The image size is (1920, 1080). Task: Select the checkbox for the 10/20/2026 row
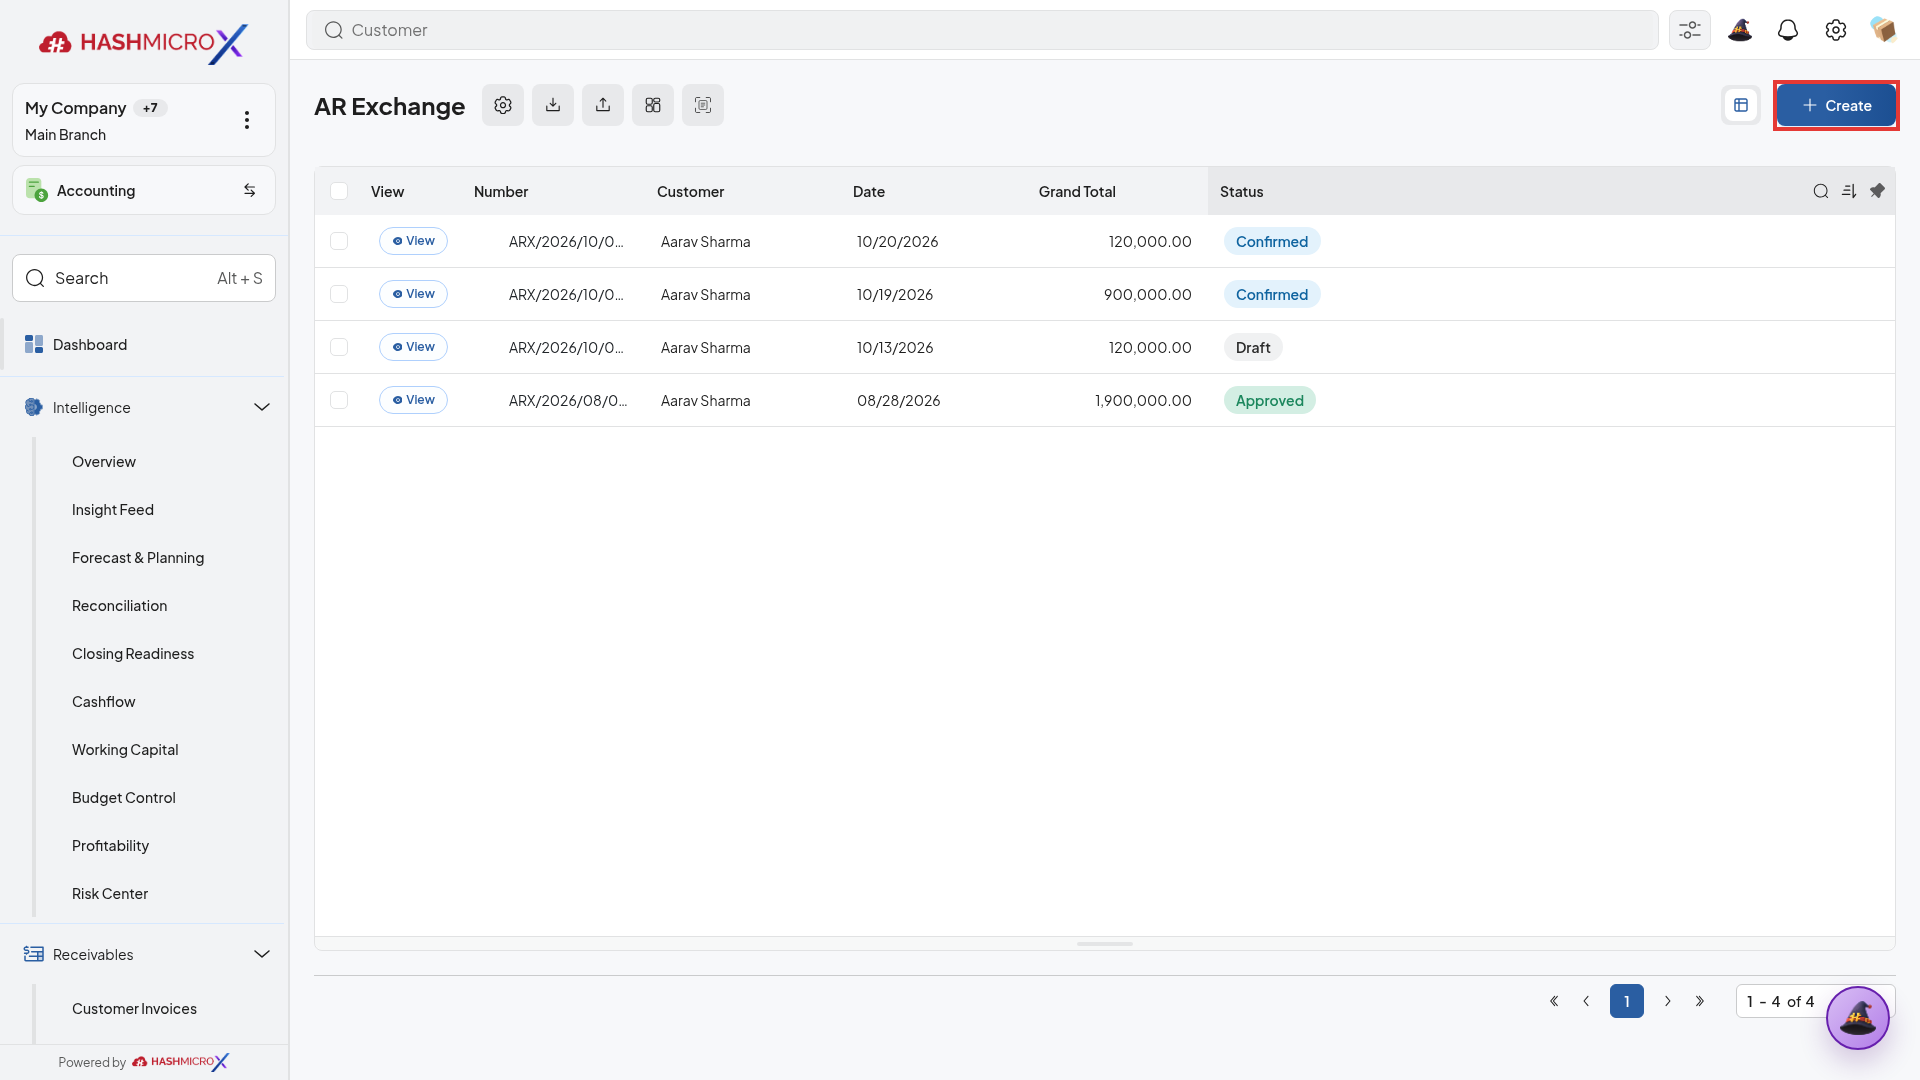click(339, 241)
